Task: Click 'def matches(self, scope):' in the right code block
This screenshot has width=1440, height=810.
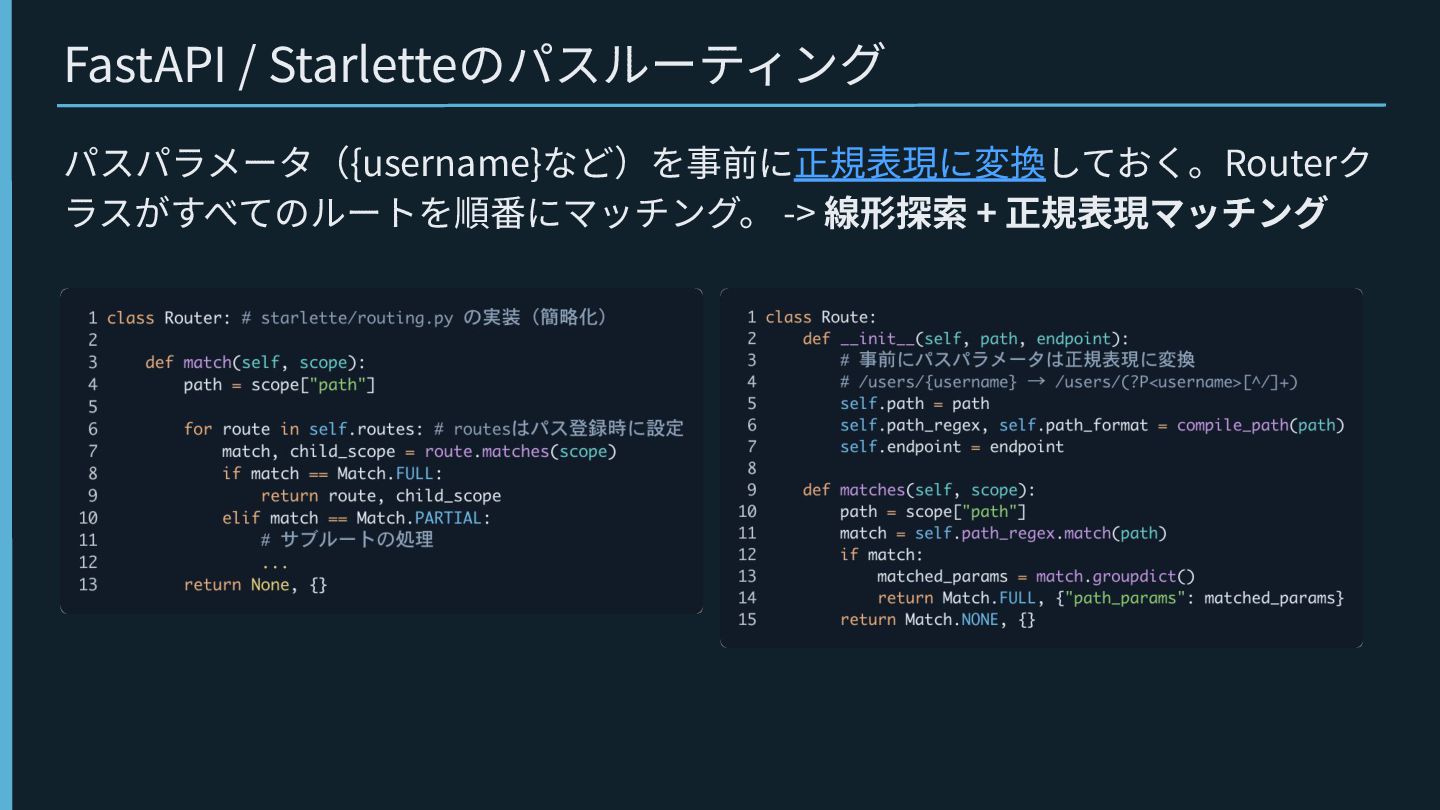Action: click(x=918, y=490)
